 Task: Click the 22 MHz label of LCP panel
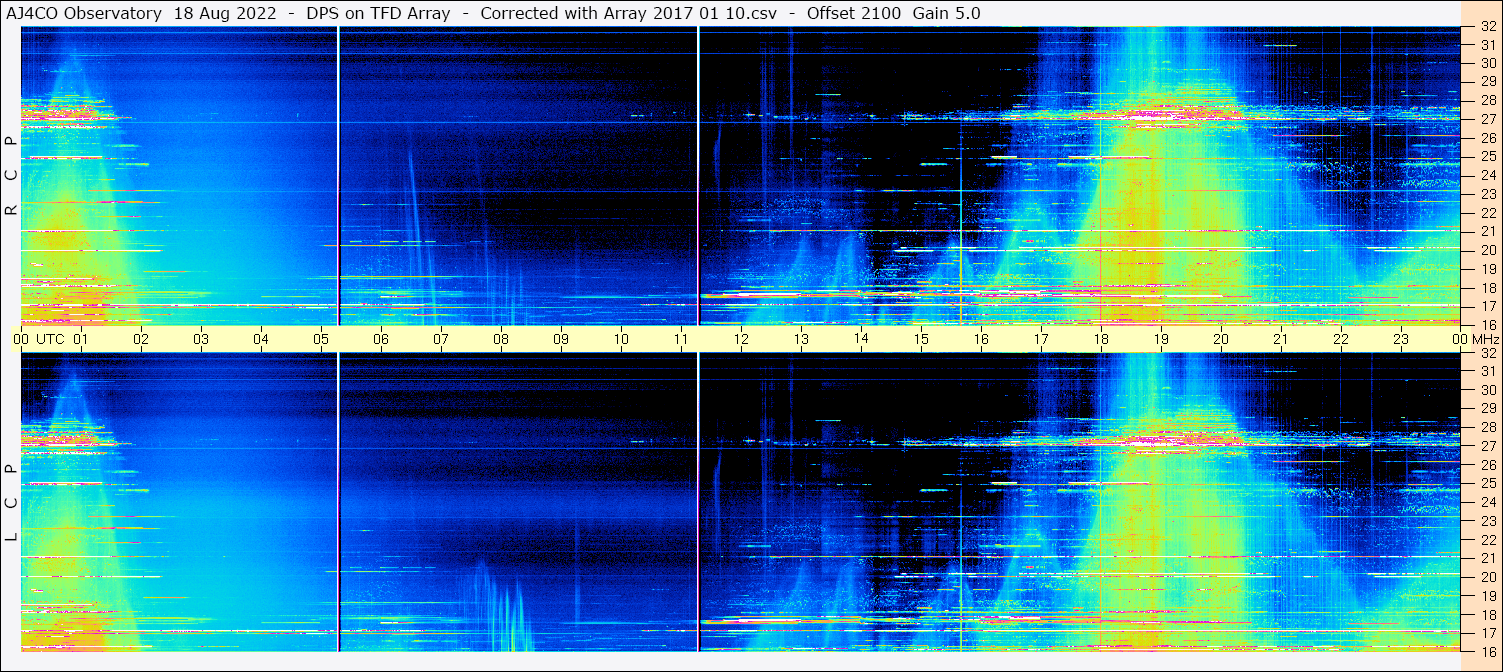1487,540
